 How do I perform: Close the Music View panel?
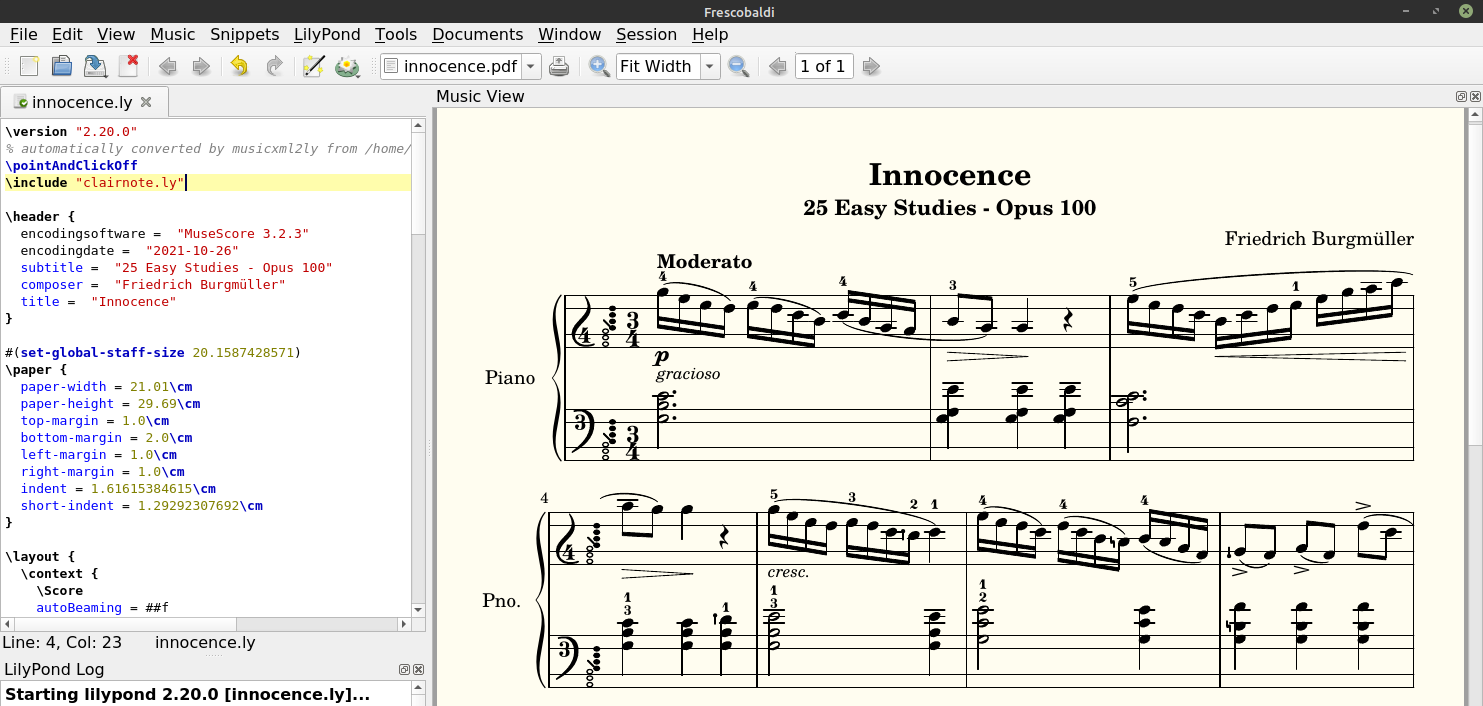[x=1475, y=96]
